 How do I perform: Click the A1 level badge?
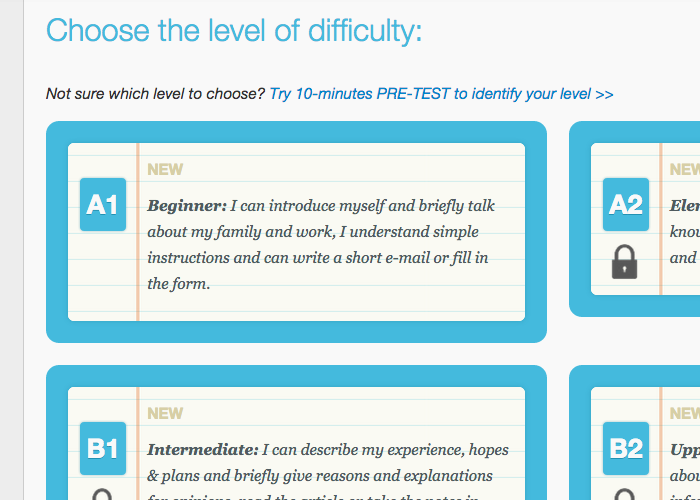102,205
